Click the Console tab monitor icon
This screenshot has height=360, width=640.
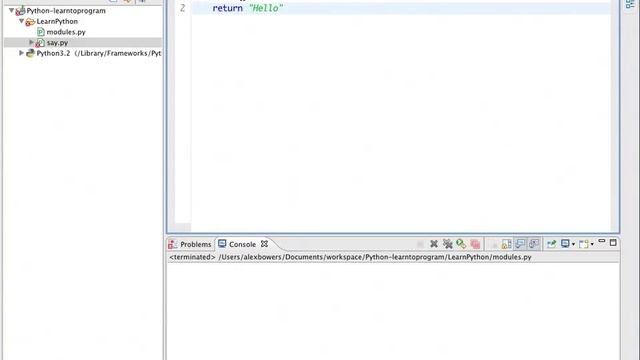click(222, 244)
